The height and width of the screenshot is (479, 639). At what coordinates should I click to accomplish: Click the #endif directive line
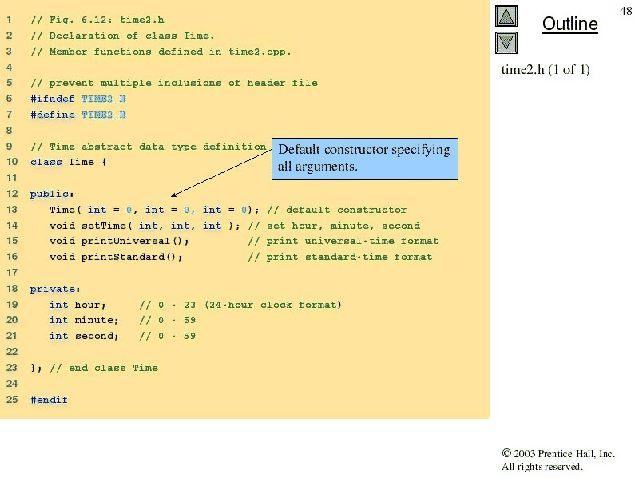click(49, 399)
